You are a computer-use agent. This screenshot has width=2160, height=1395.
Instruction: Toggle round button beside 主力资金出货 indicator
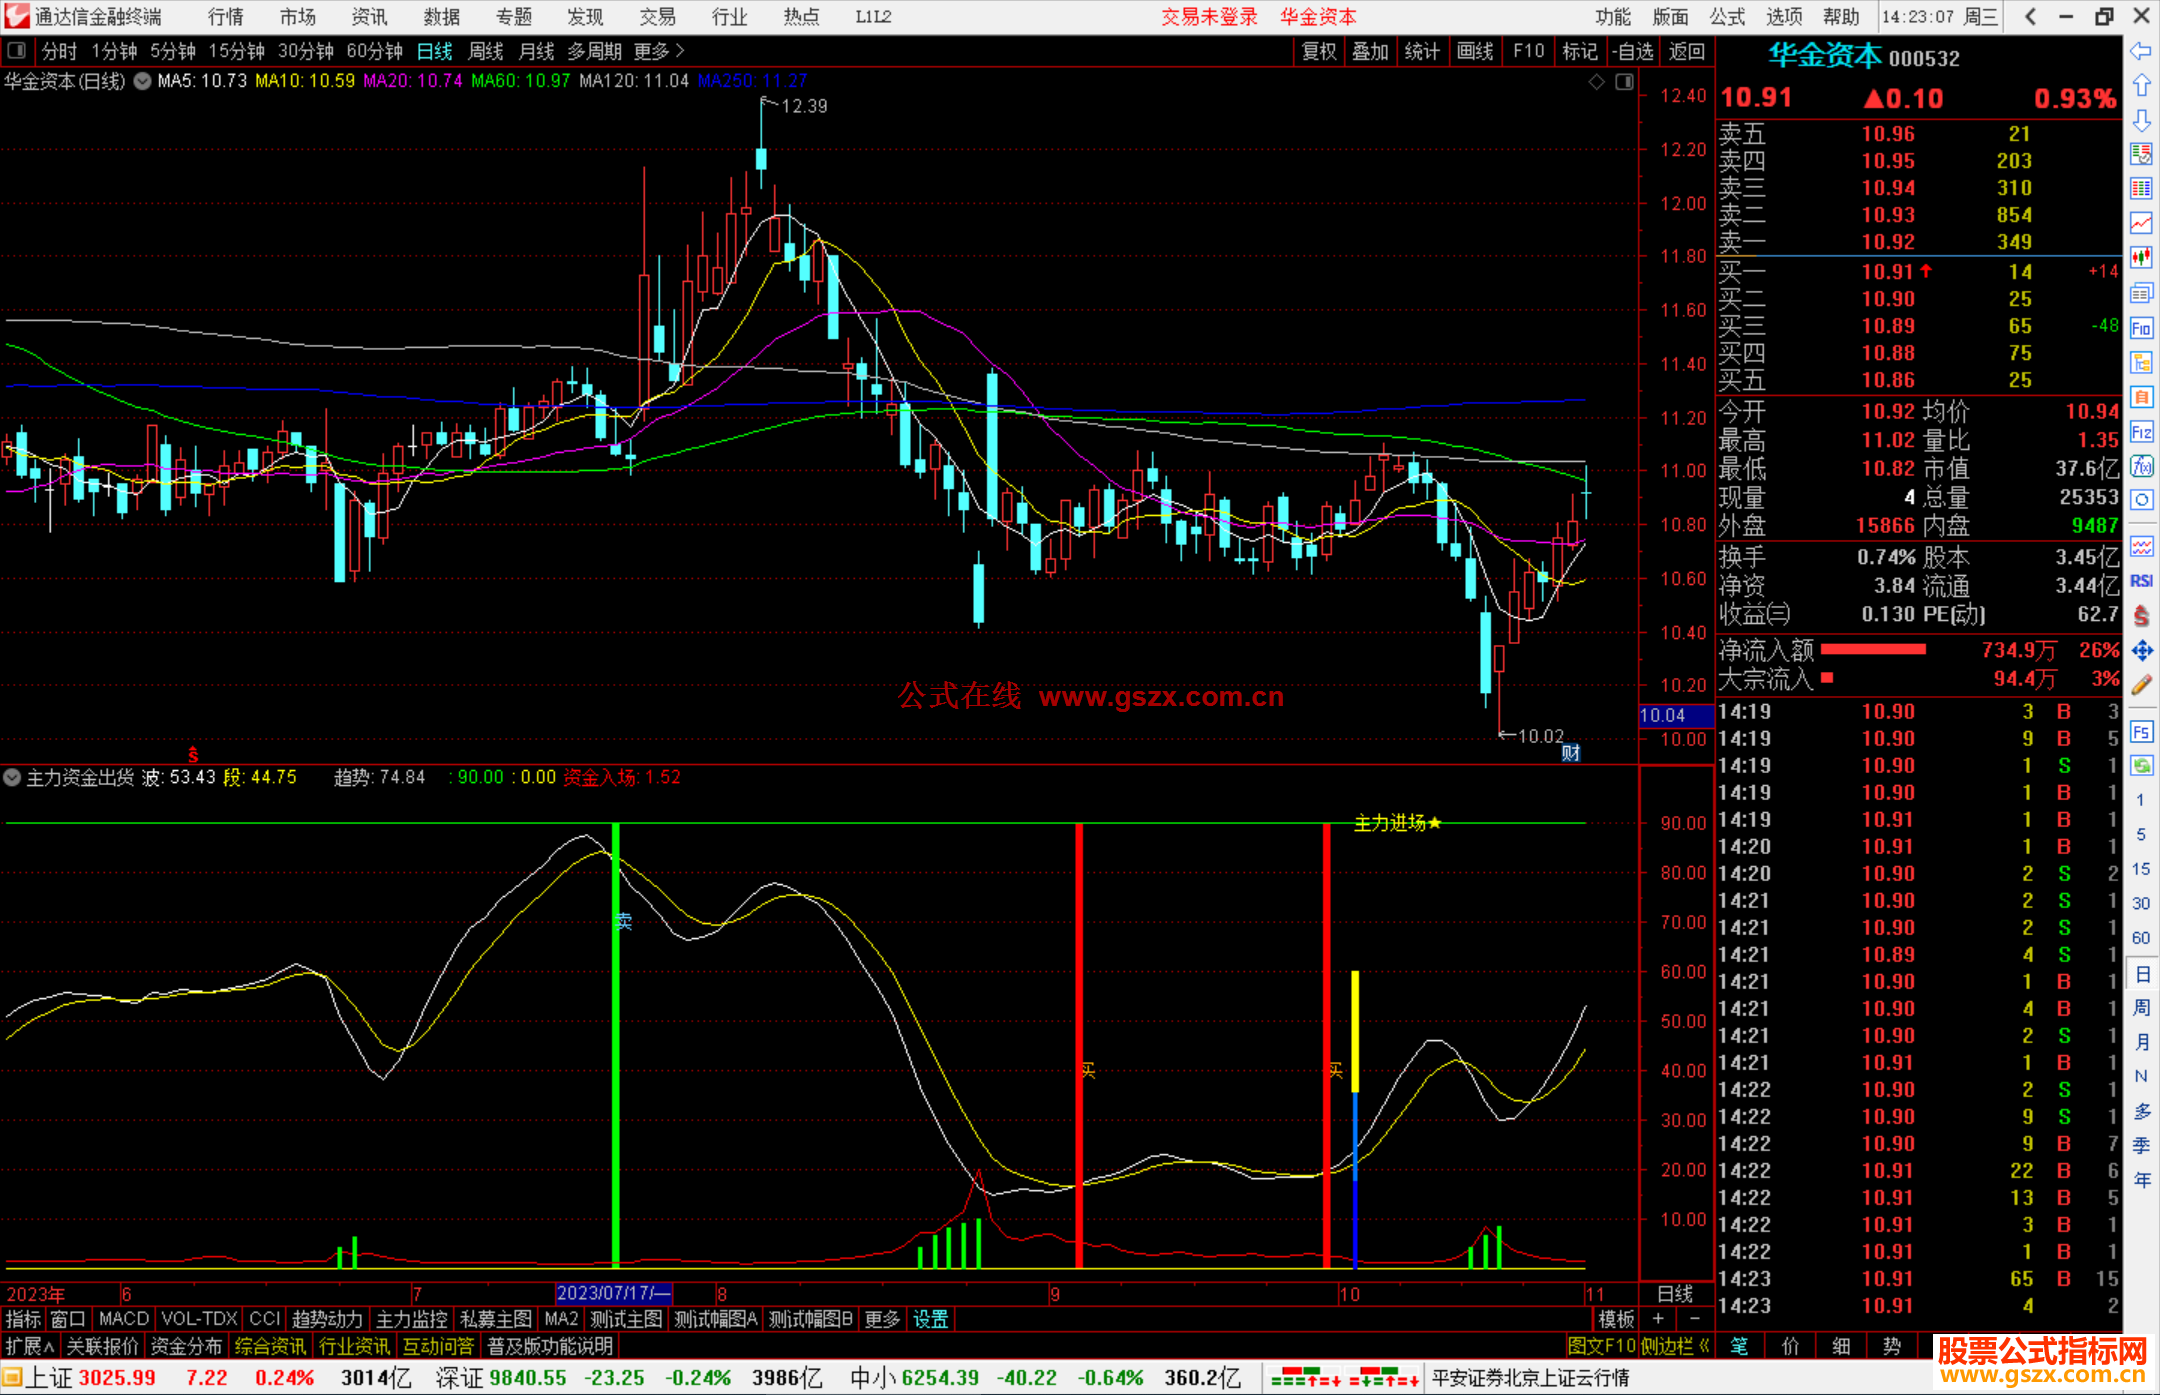pos(13,778)
